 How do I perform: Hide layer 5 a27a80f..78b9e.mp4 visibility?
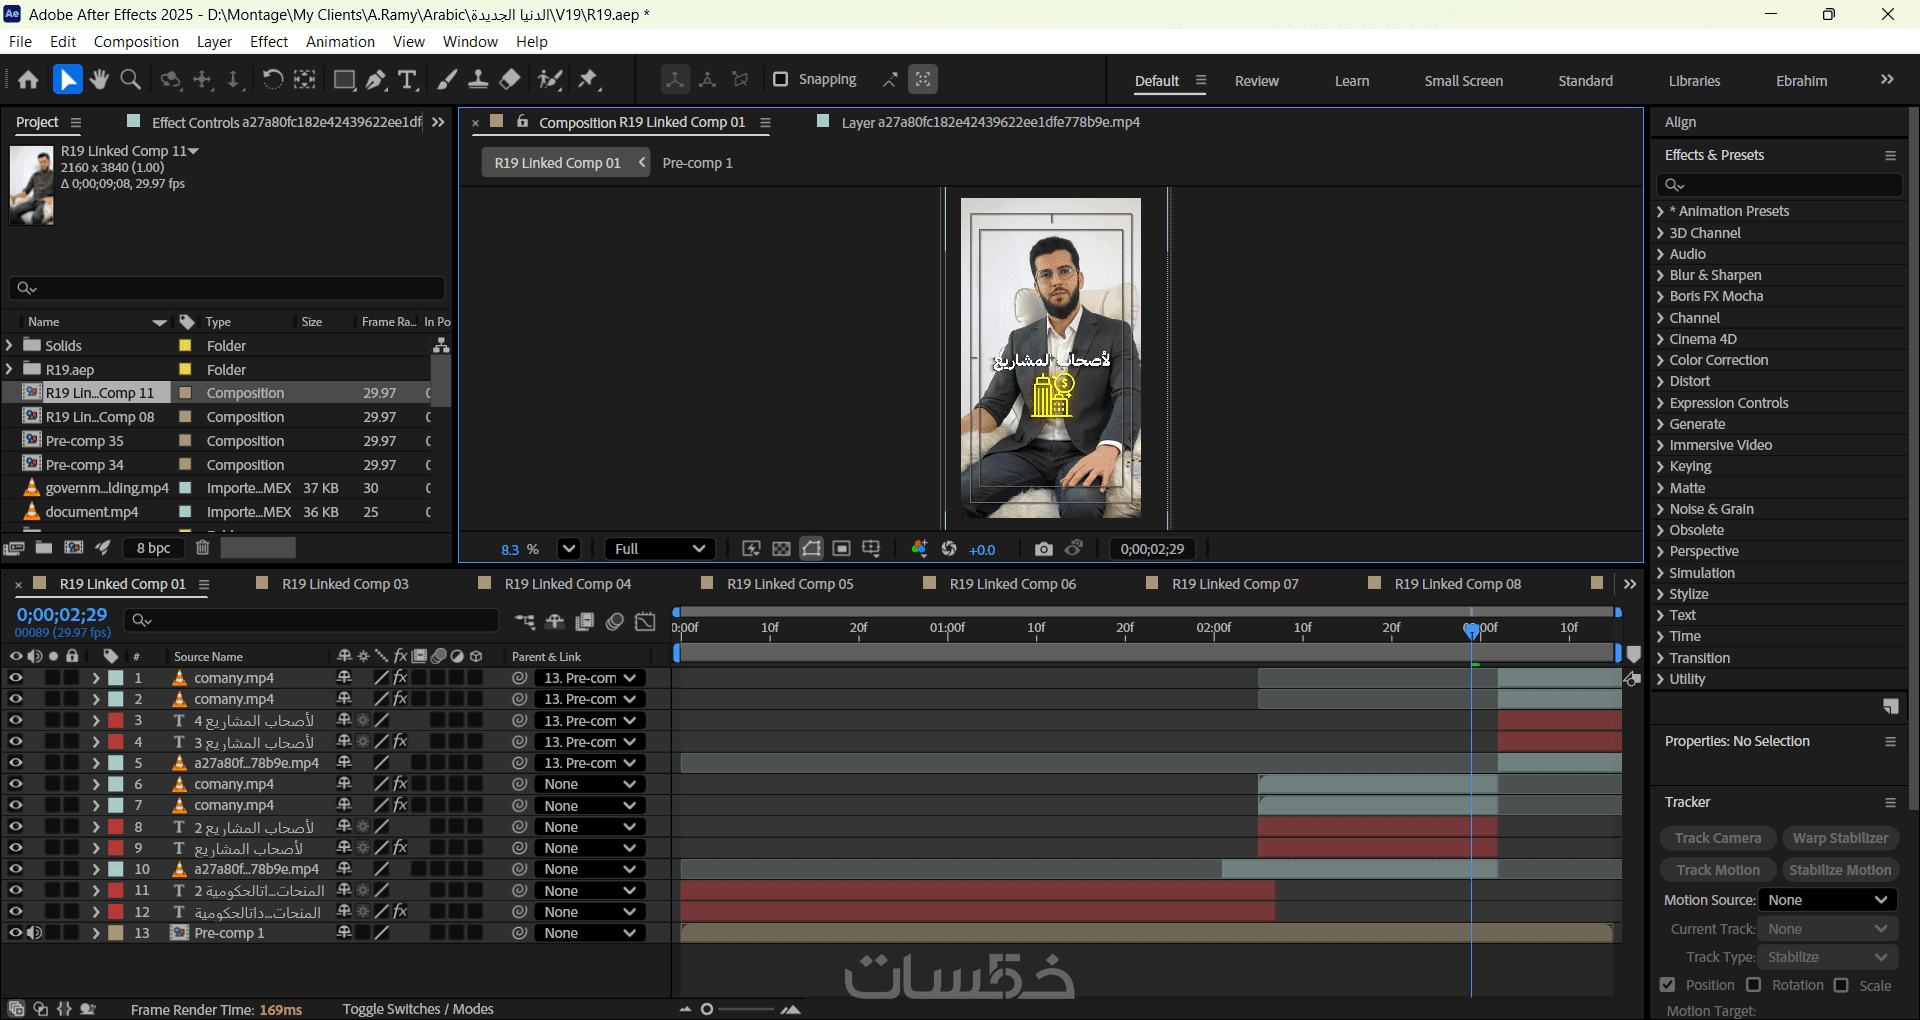click(x=16, y=763)
